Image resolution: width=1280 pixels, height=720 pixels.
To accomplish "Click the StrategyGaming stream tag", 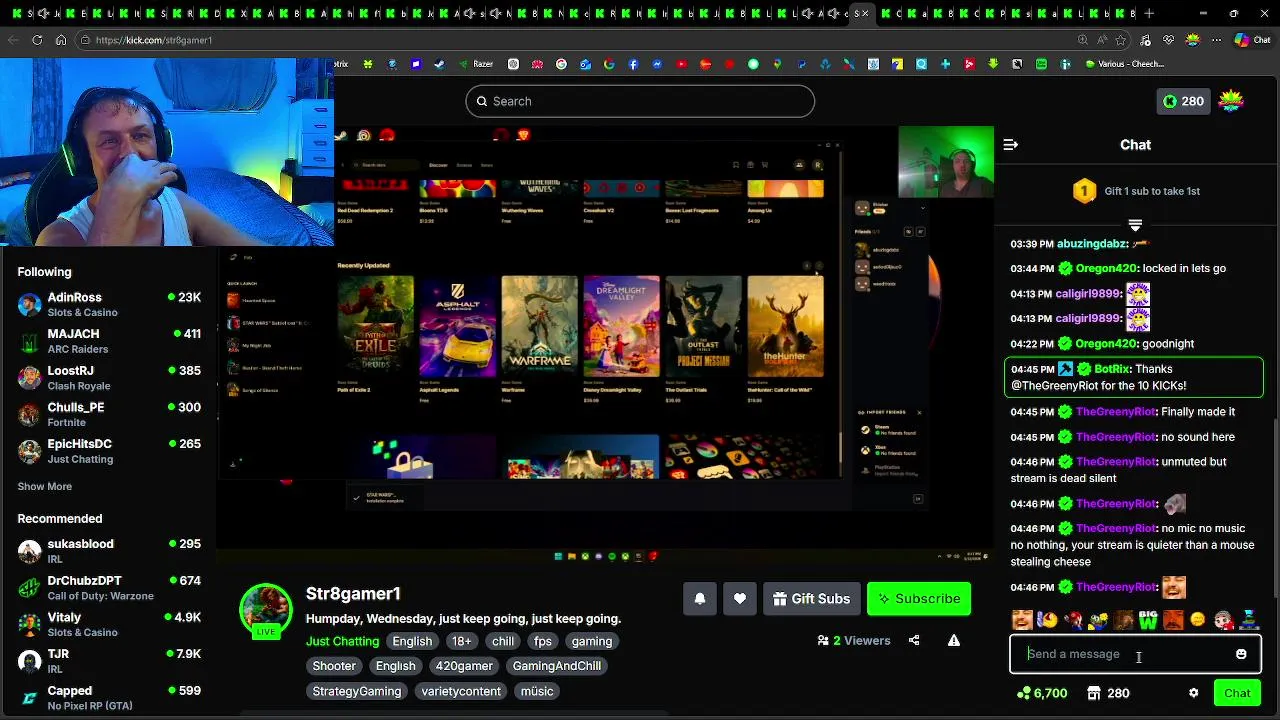I will 357,691.
